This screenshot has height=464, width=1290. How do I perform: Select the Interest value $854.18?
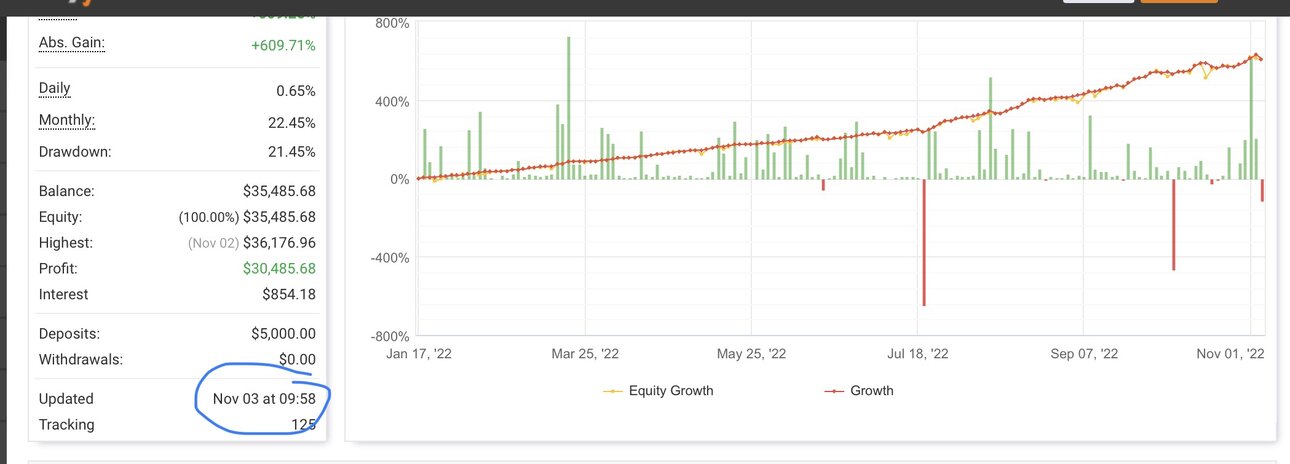(x=287, y=295)
